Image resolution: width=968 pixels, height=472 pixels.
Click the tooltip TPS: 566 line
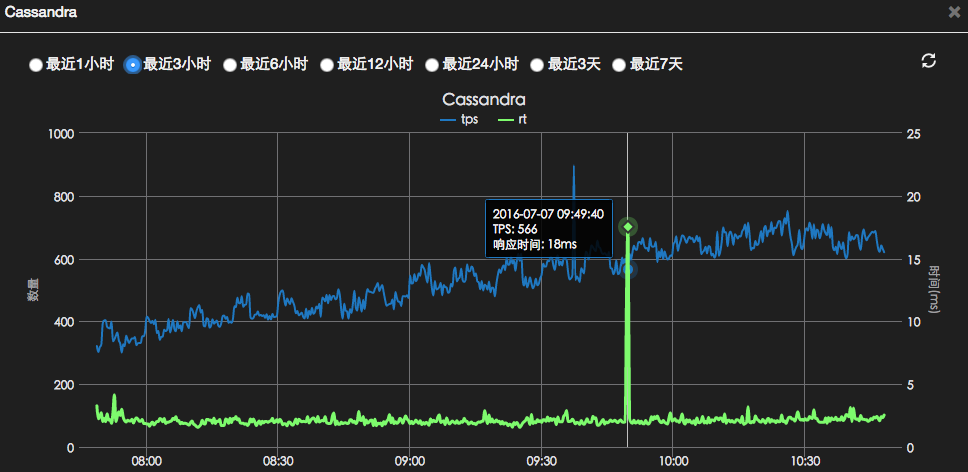click(515, 229)
